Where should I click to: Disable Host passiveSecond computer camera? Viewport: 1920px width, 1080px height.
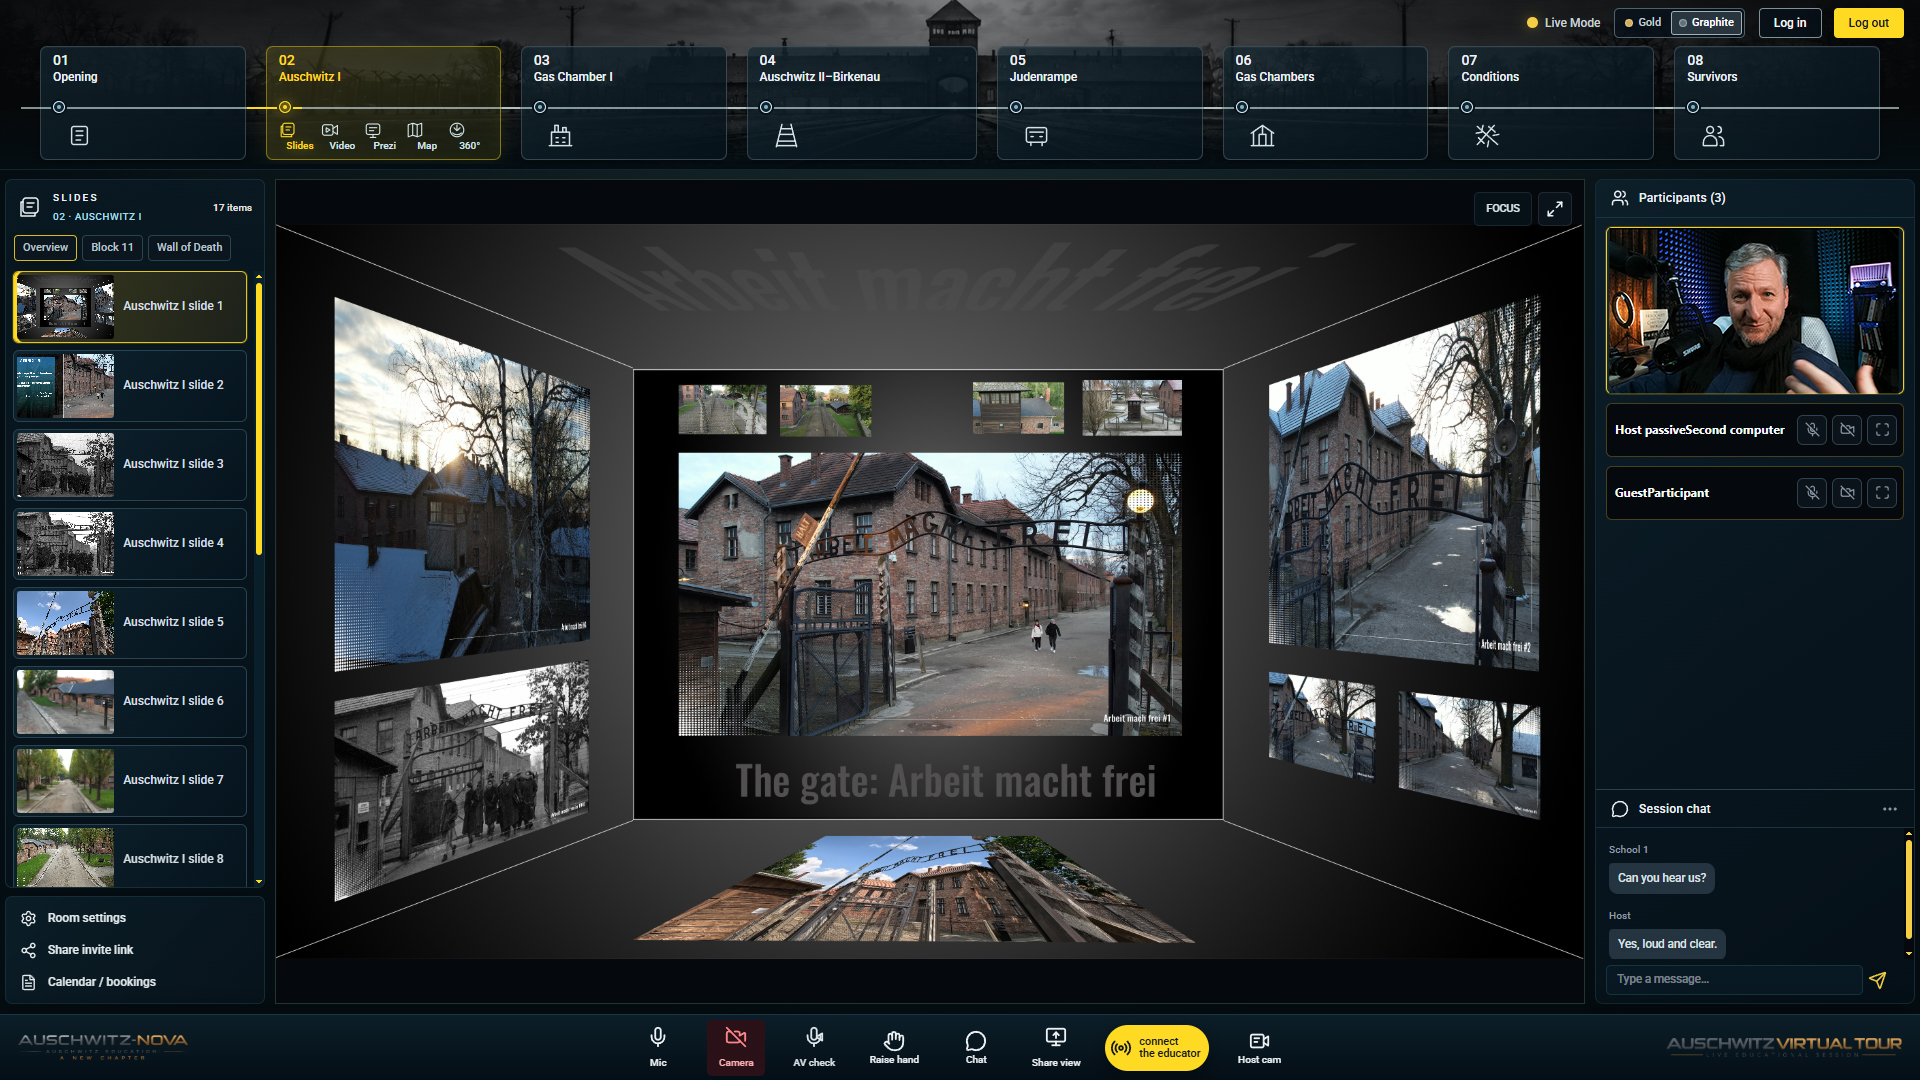click(1847, 430)
